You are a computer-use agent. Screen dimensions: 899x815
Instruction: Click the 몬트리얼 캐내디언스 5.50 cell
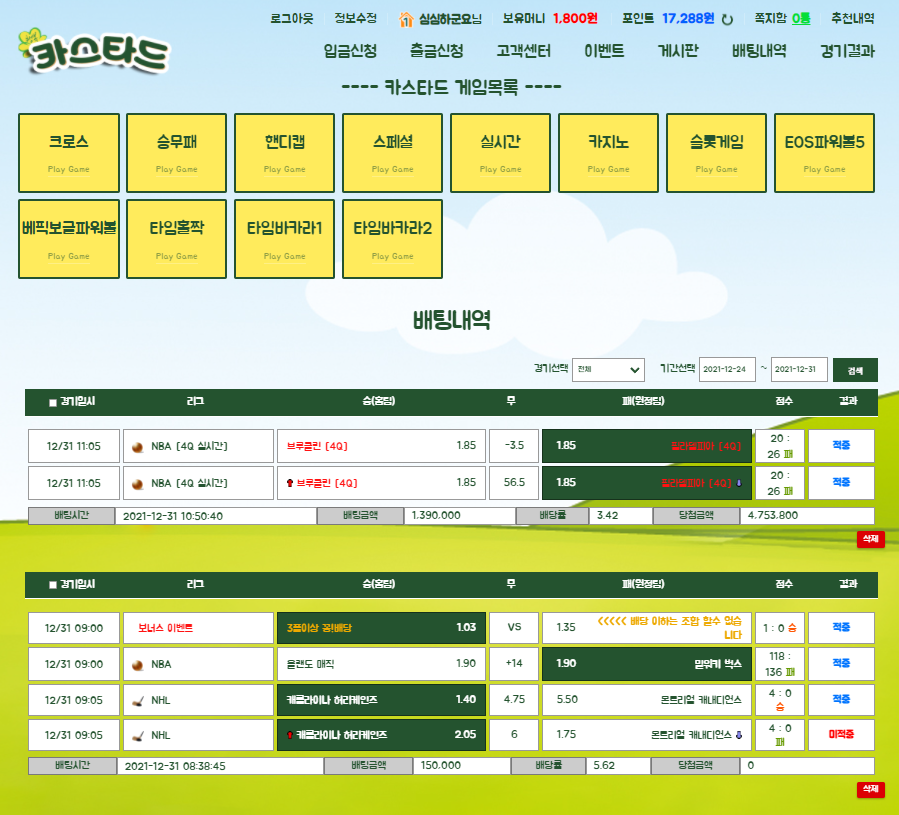tap(647, 700)
